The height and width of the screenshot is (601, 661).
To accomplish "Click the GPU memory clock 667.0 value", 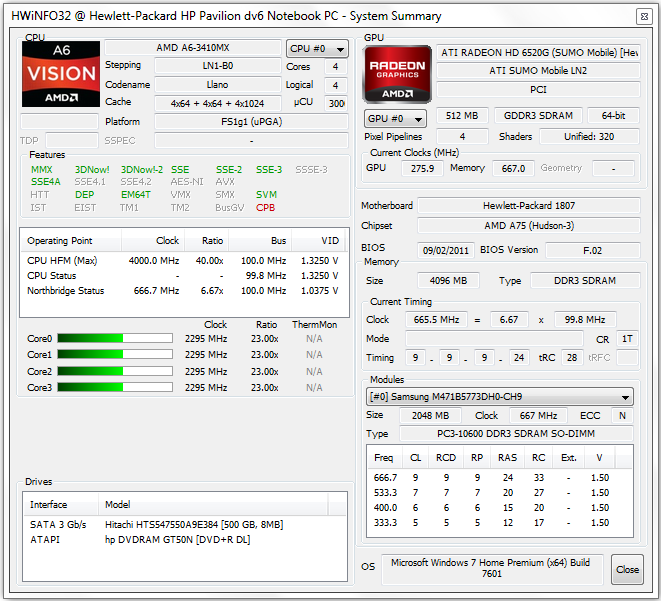I will (513, 169).
